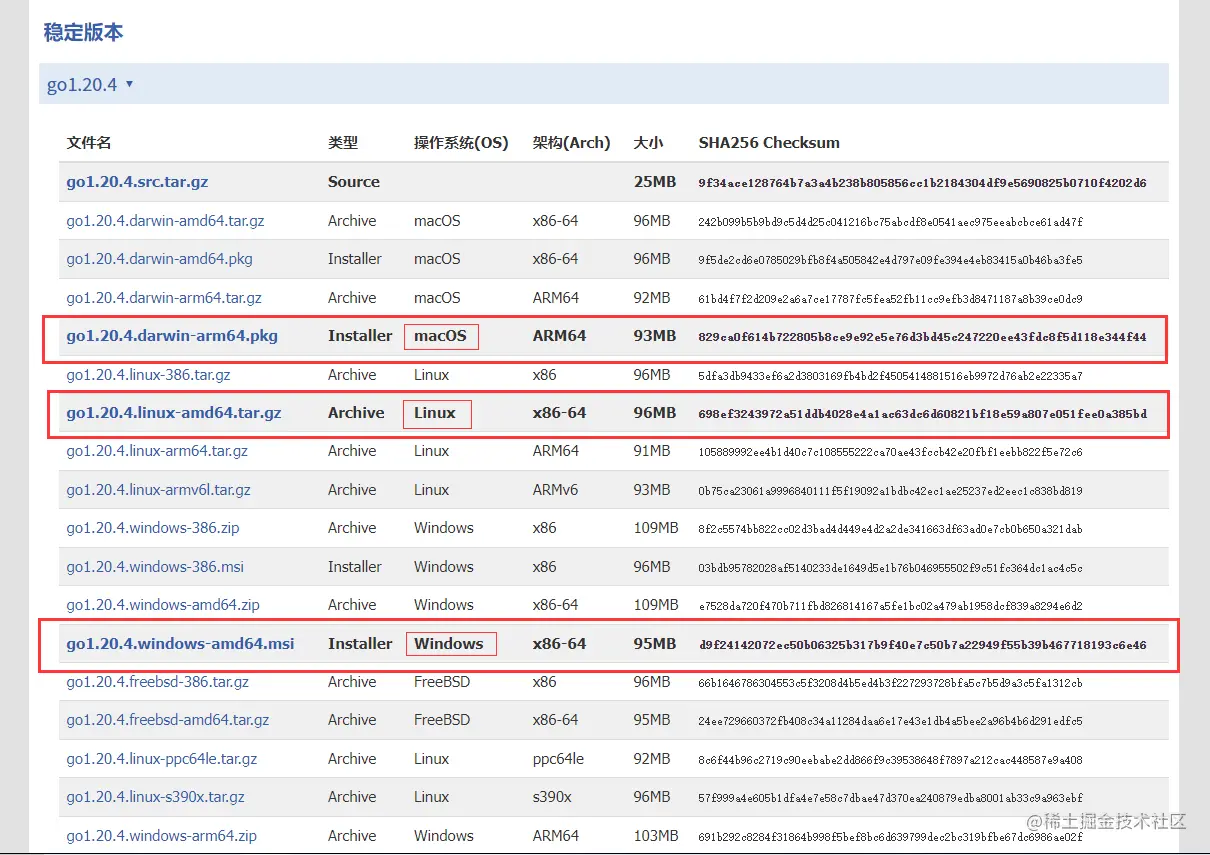Select go1.20.4.linux-armv6l.tar.gz download
The image size is (1210, 855).
pyautogui.click(x=158, y=490)
